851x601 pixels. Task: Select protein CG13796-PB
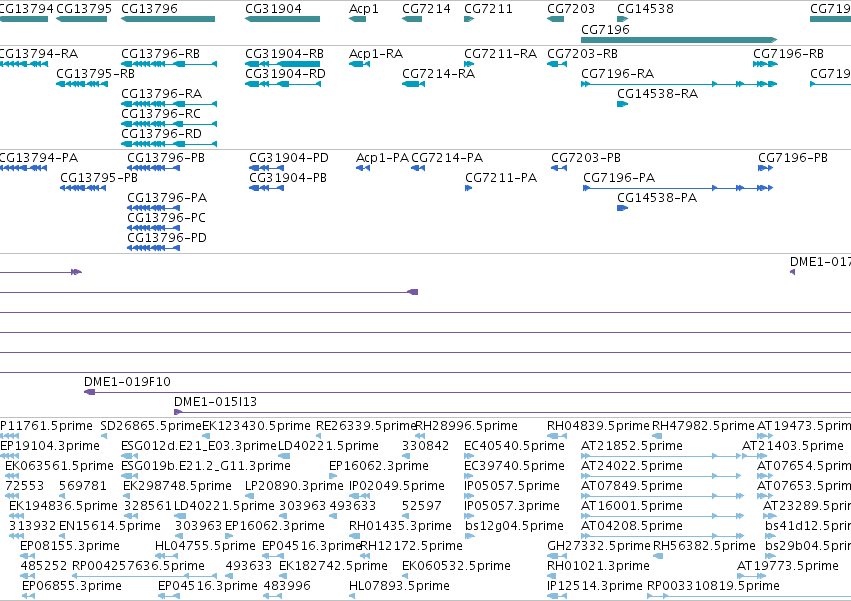[154, 168]
